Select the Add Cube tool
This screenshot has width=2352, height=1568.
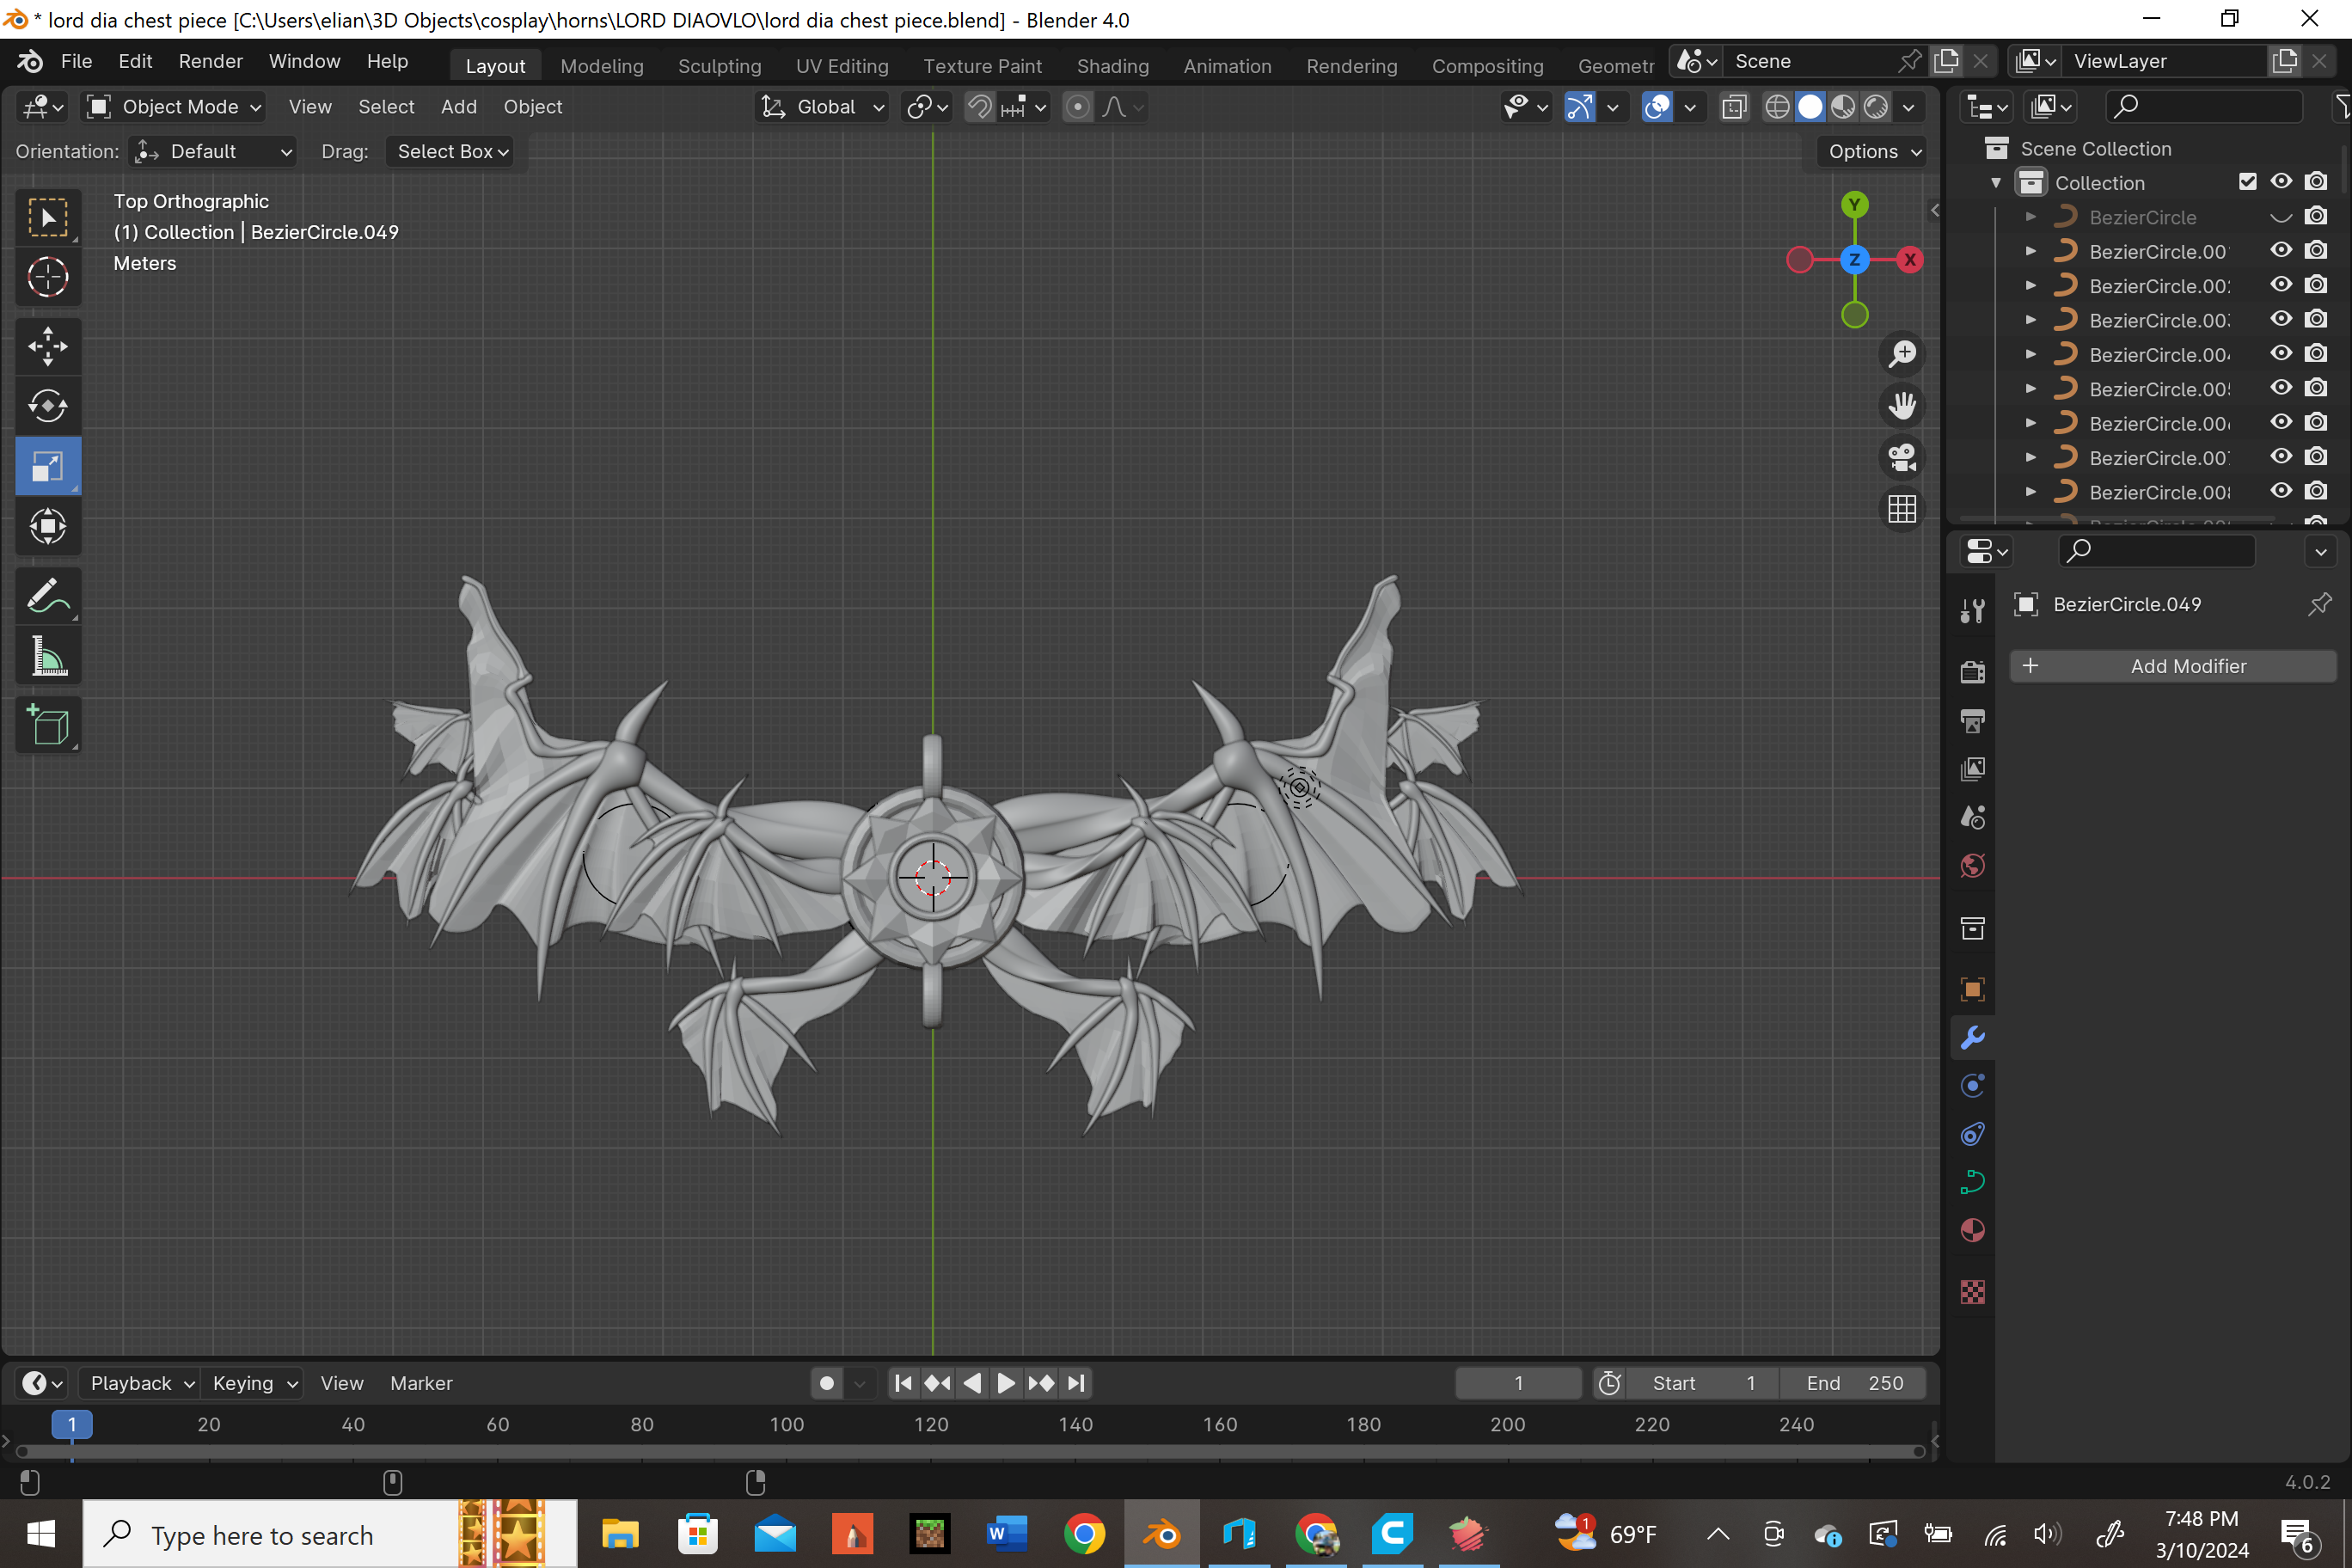[47, 725]
